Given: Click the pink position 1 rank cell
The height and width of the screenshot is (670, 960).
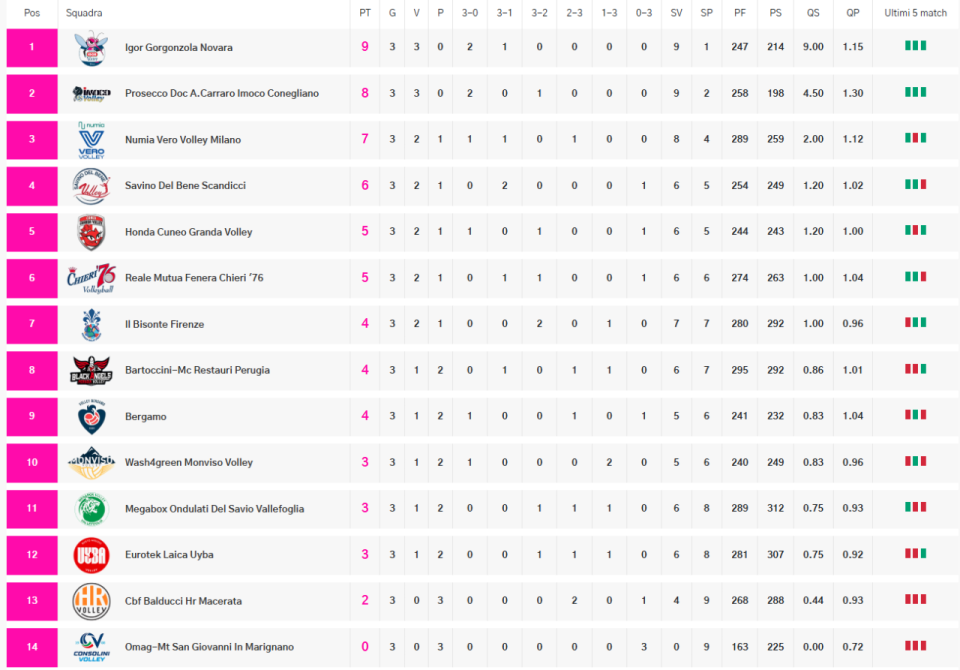Looking at the screenshot, I should point(31,48).
